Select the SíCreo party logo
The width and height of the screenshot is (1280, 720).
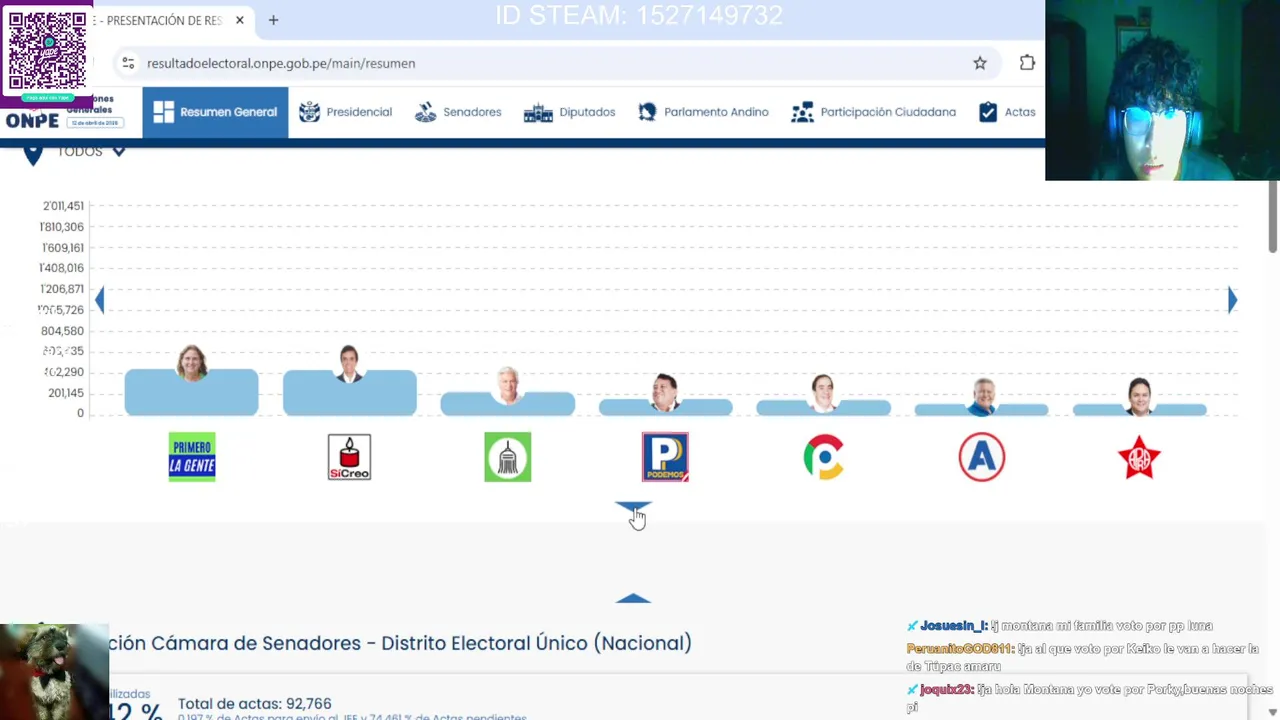pos(349,457)
